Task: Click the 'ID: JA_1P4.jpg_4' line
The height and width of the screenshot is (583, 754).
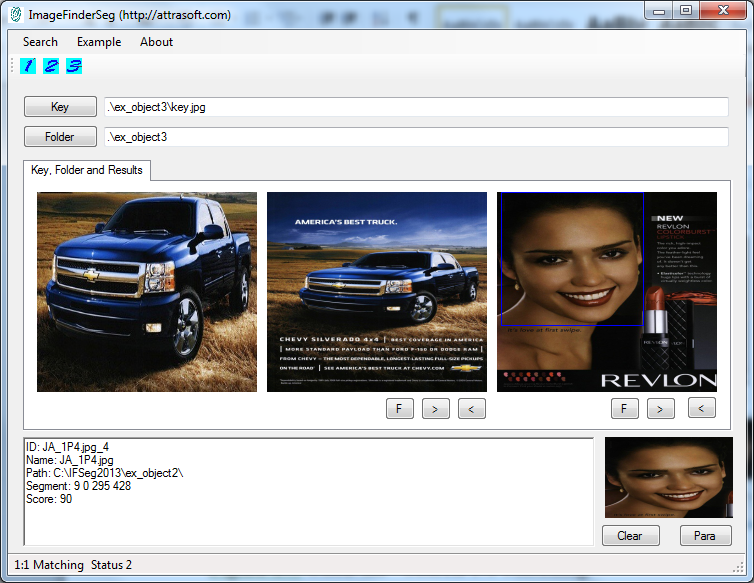Action: coord(67,447)
